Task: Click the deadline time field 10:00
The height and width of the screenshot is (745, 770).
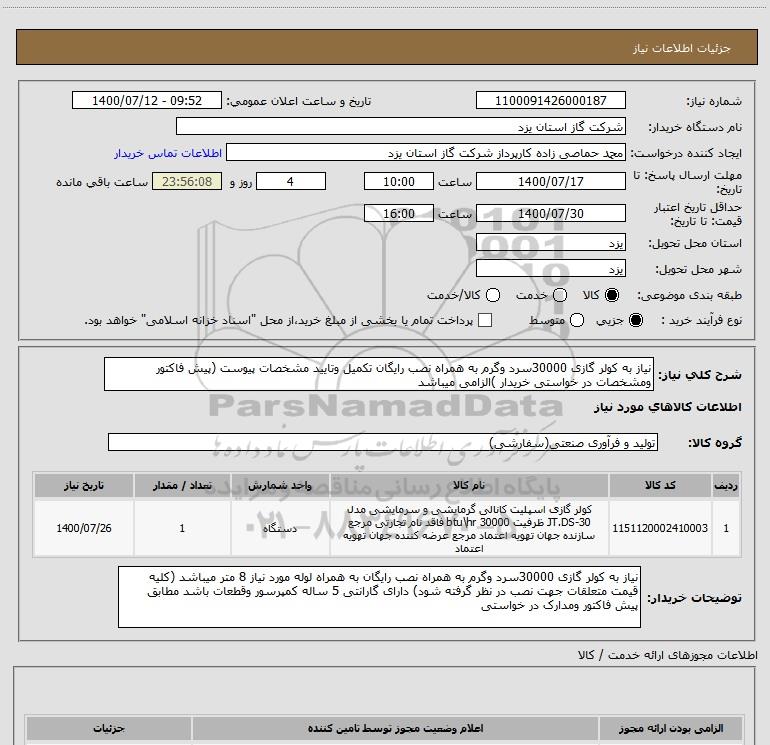Action: click(x=399, y=181)
